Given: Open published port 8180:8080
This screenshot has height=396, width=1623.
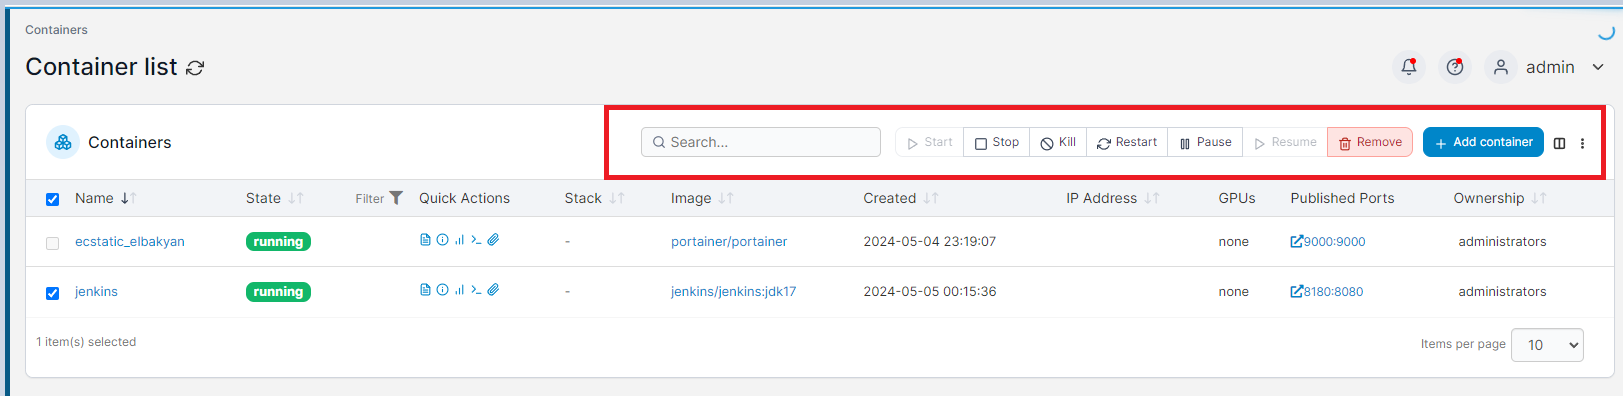Looking at the screenshot, I should click(1327, 291).
